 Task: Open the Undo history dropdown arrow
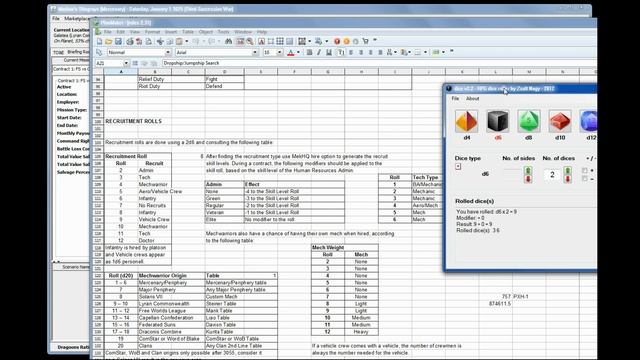pyautogui.click(x=204, y=41)
